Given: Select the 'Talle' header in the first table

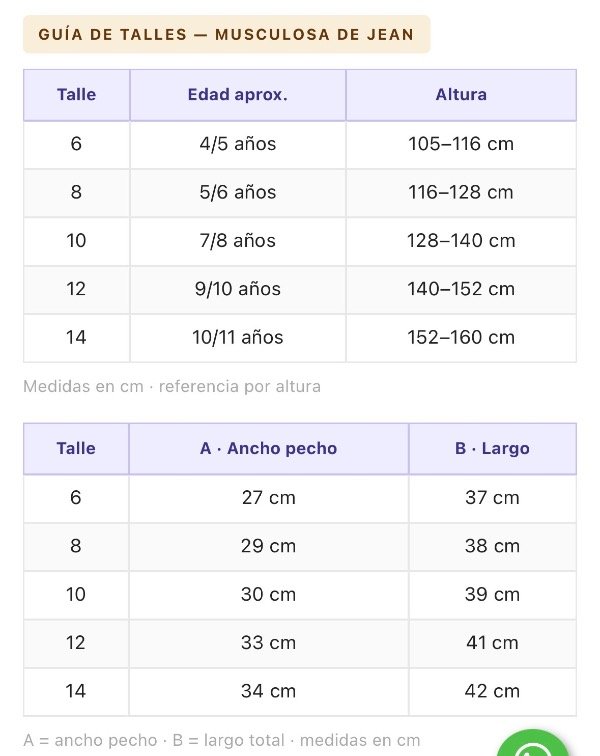Looking at the screenshot, I should coord(77,95).
